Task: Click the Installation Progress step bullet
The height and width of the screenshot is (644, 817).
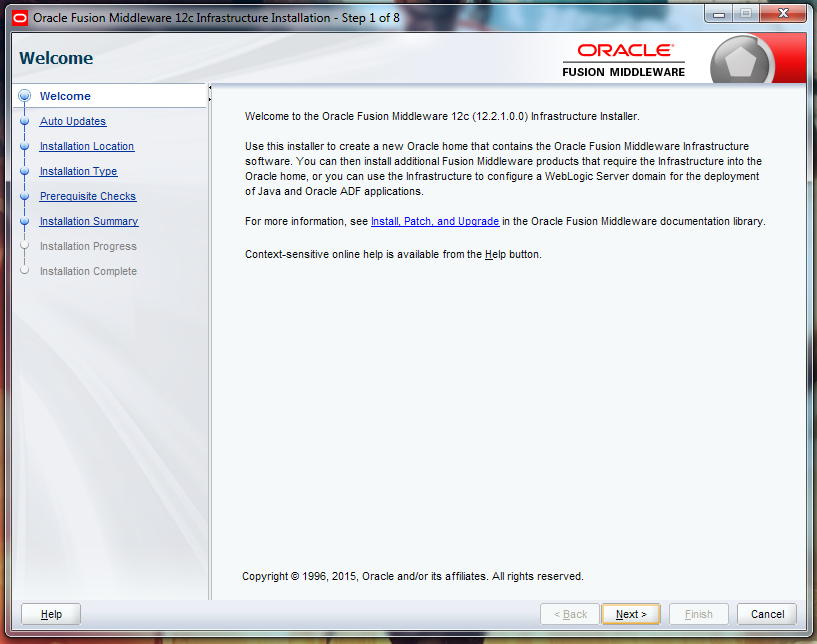Action: (24, 245)
